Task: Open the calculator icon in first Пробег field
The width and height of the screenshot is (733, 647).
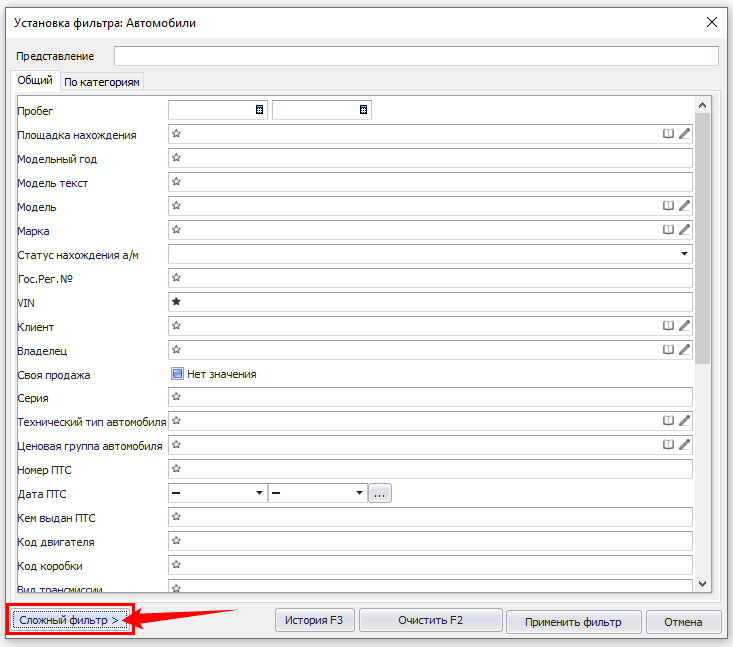Action: click(x=259, y=109)
